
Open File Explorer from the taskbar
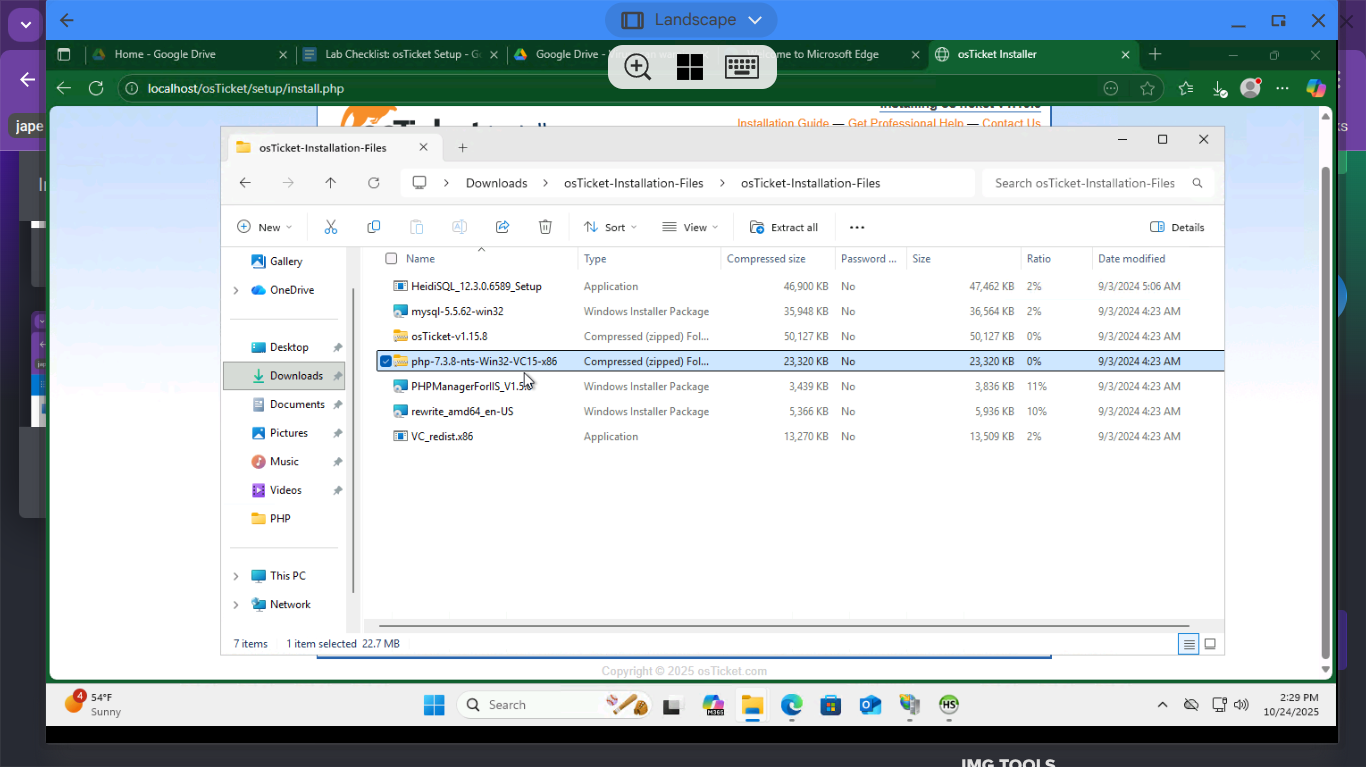[x=752, y=705]
